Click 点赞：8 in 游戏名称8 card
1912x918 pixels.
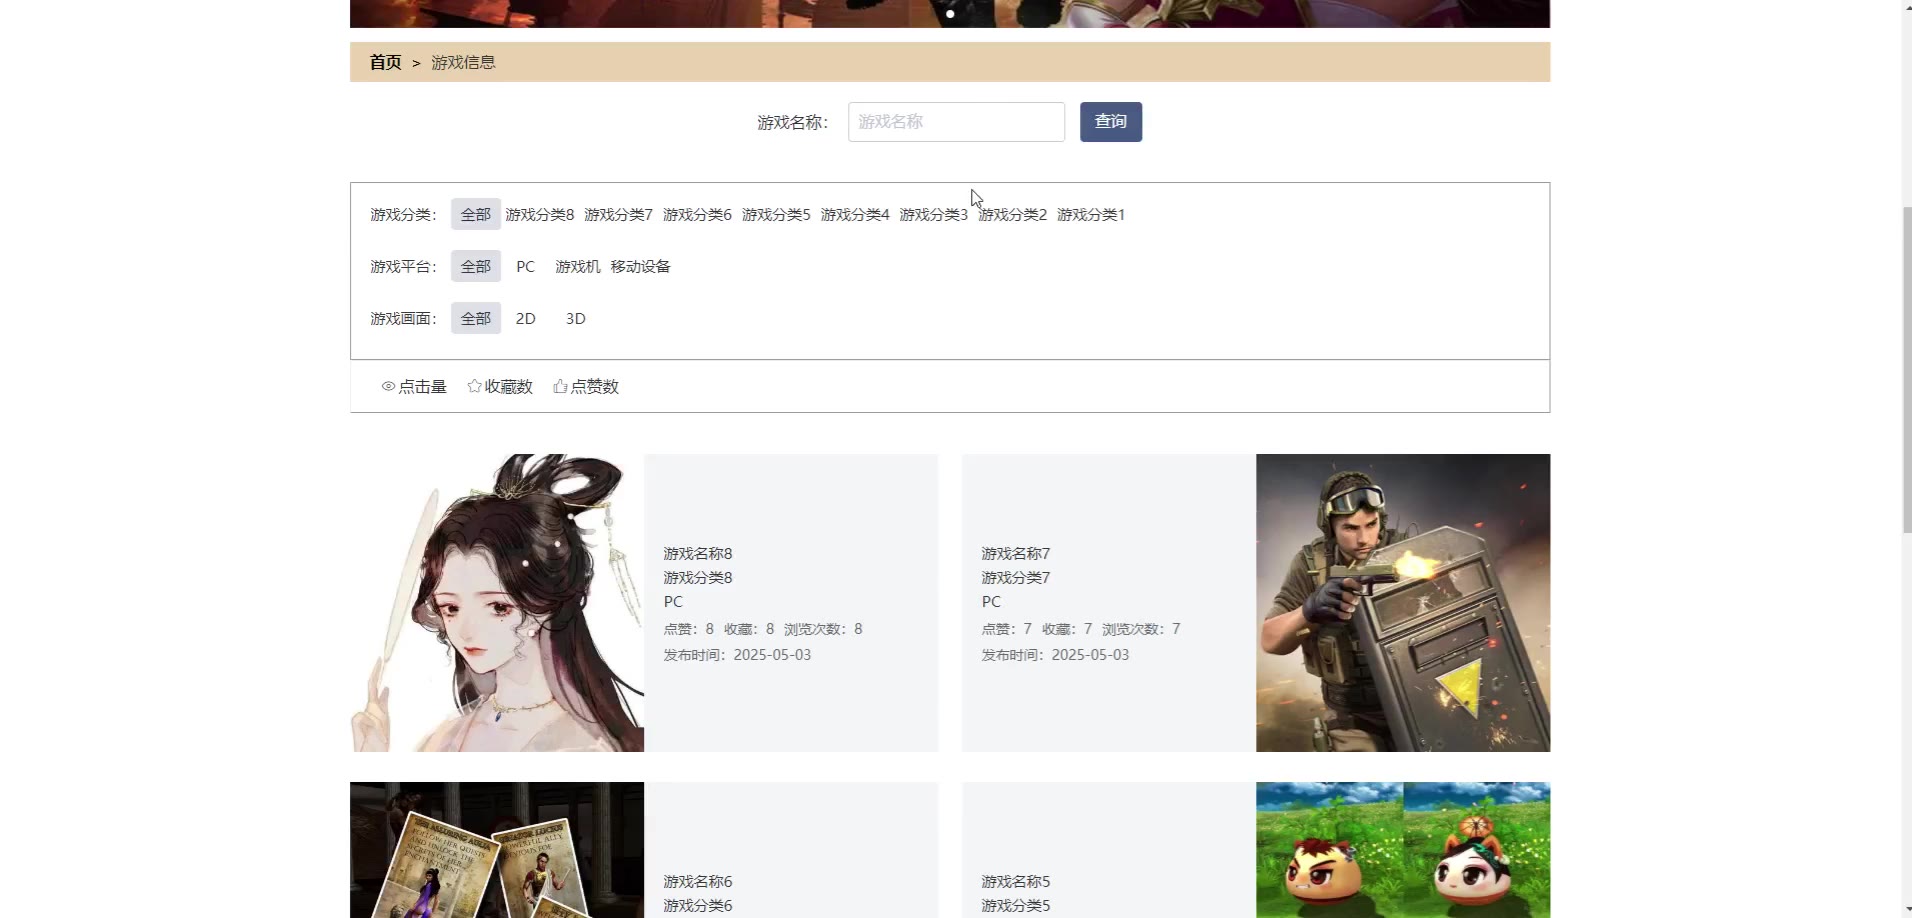pyautogui.click(x=689, y=629)
